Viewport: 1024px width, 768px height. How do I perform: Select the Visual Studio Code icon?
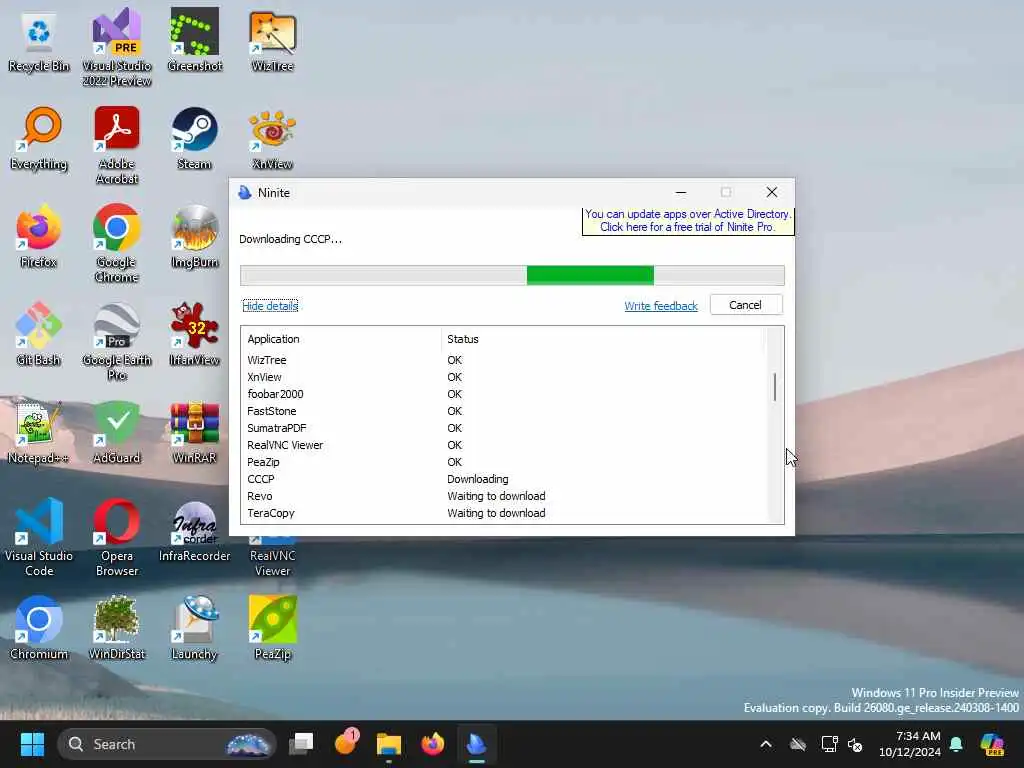click(39, 537)
